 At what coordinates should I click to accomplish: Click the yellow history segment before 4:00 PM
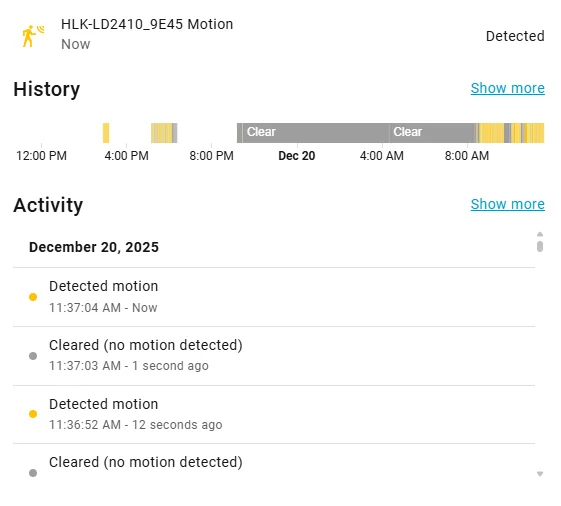click(106, 133)
